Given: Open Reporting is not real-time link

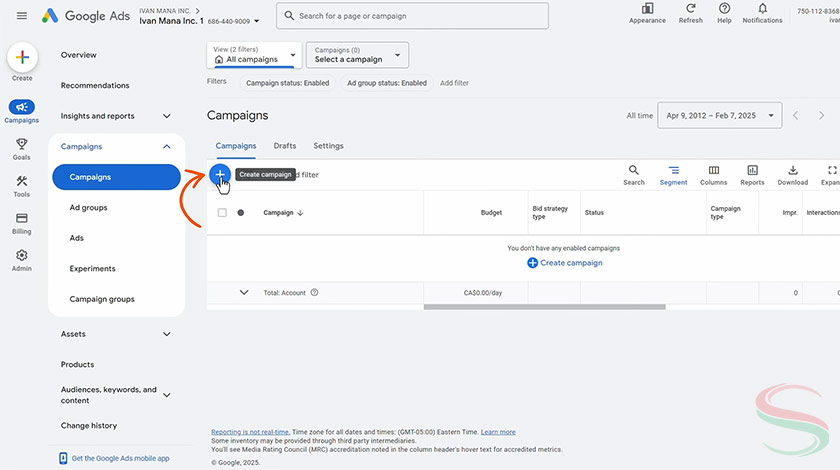Looking at the screenshot, I should click(250, 432).
